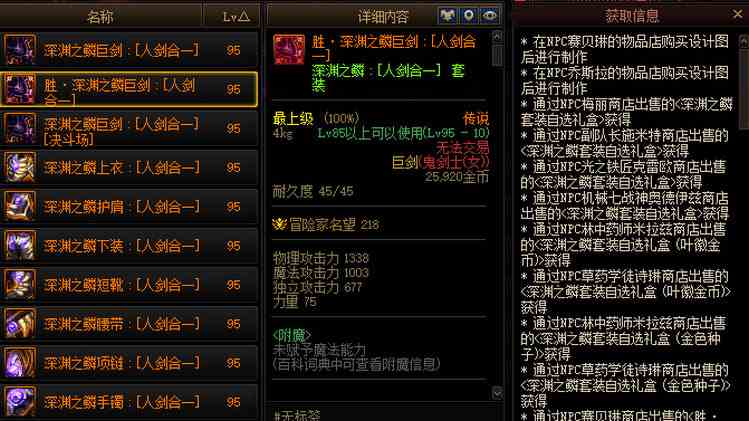Screen dimensions: 749x421
Task: Select 深渊之鳞下装 pants icon
Action: coord(20,246)
